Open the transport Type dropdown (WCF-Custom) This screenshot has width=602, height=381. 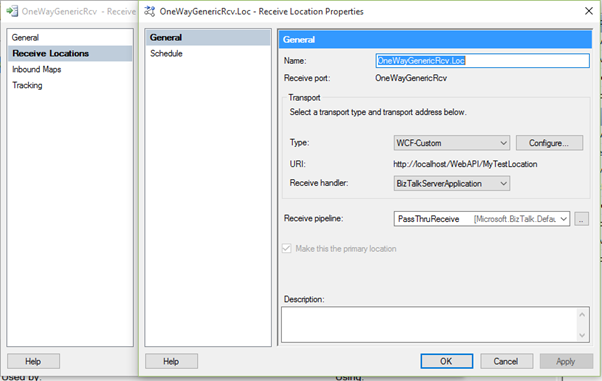452,143
